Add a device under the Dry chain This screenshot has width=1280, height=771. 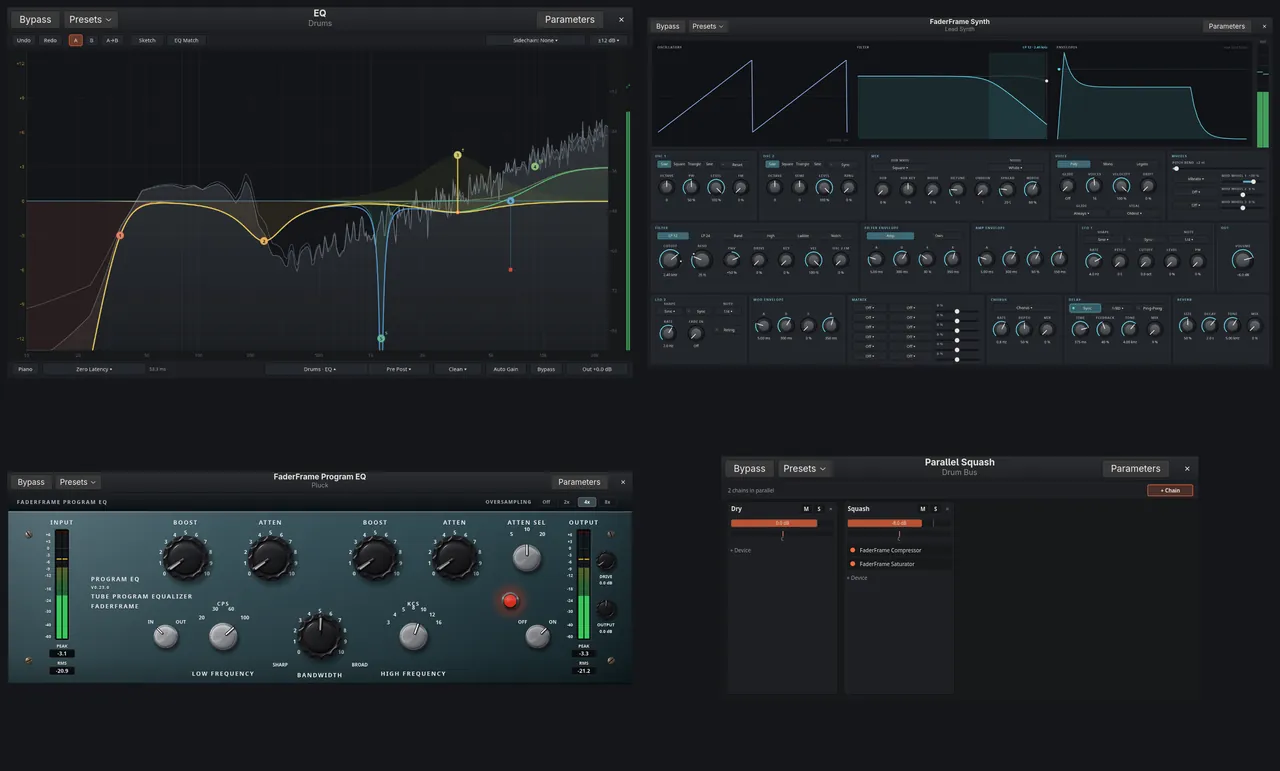click(x=741, y=550)
